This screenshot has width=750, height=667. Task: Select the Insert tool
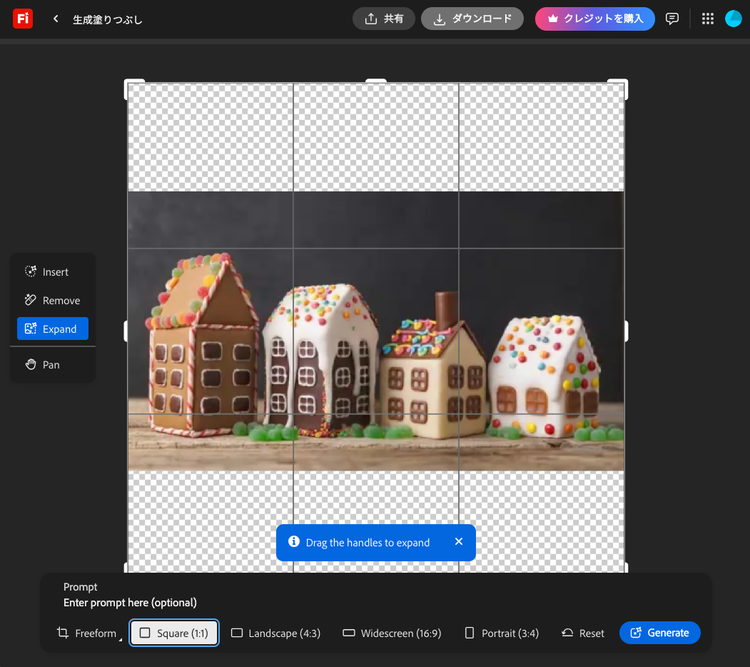[x=53, y=272]
